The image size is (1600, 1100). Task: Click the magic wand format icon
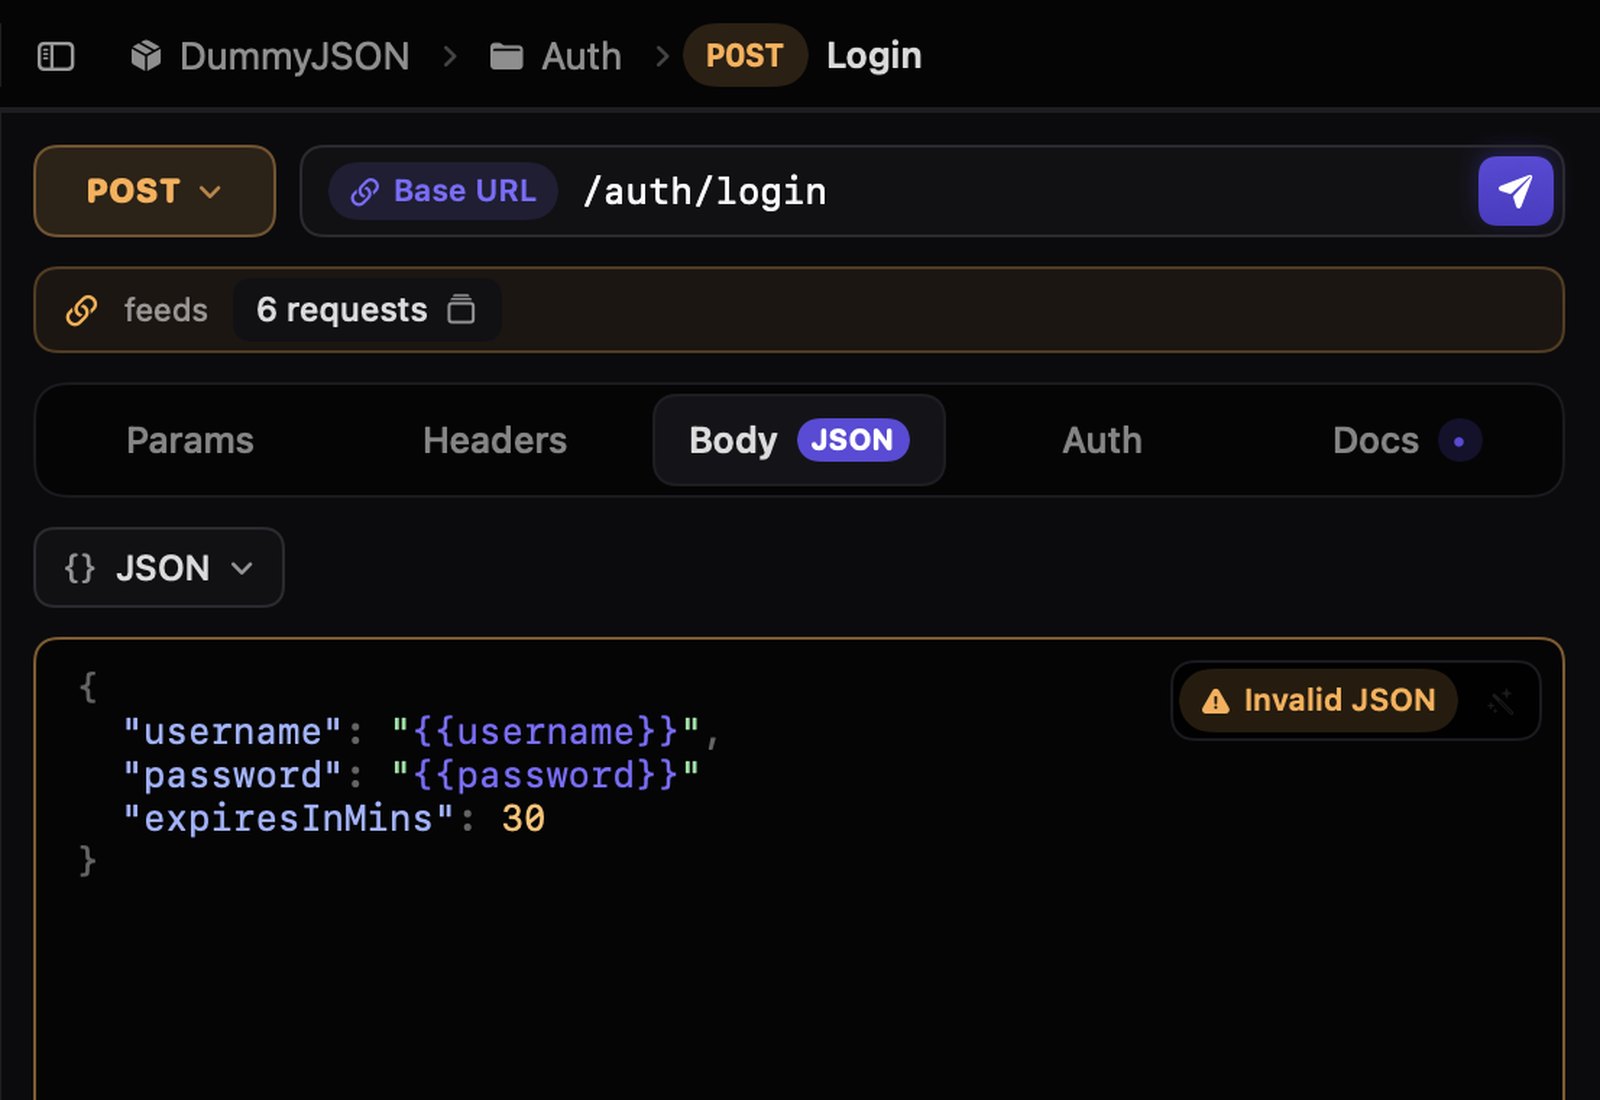coord(1500,701)
